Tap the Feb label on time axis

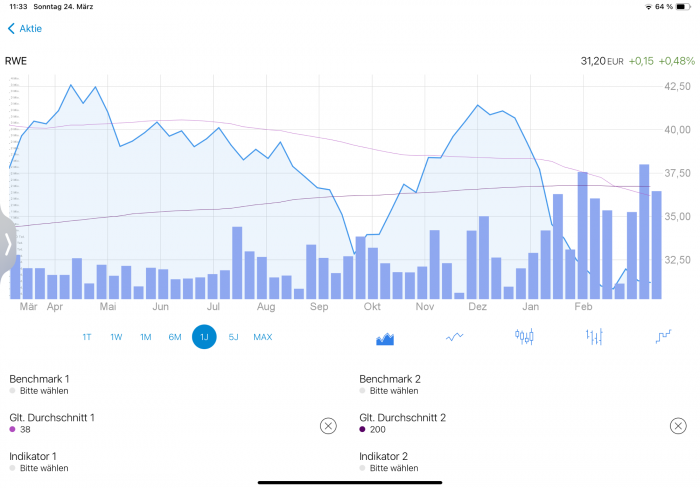coord(583,307)
